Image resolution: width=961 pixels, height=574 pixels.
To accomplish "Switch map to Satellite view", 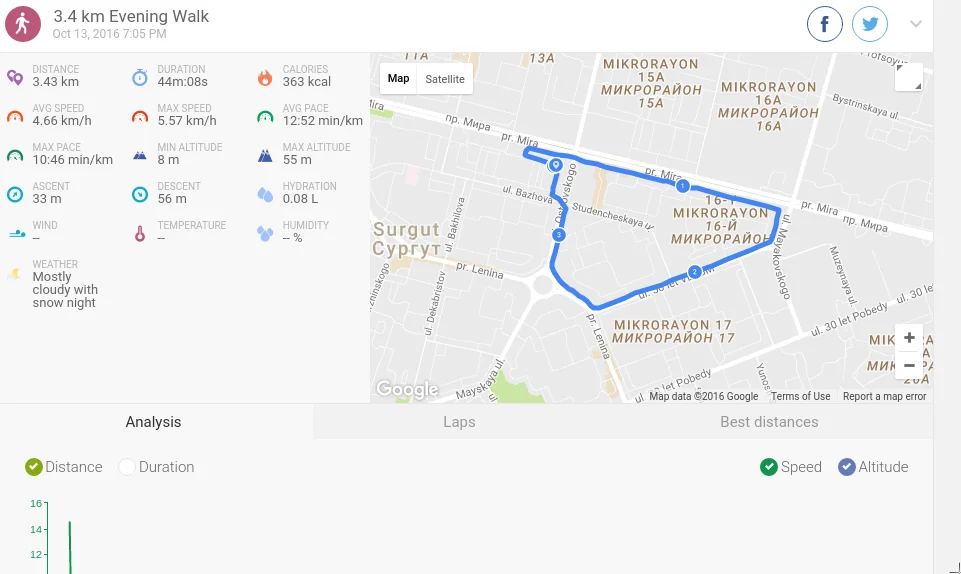I will point(445,79).
